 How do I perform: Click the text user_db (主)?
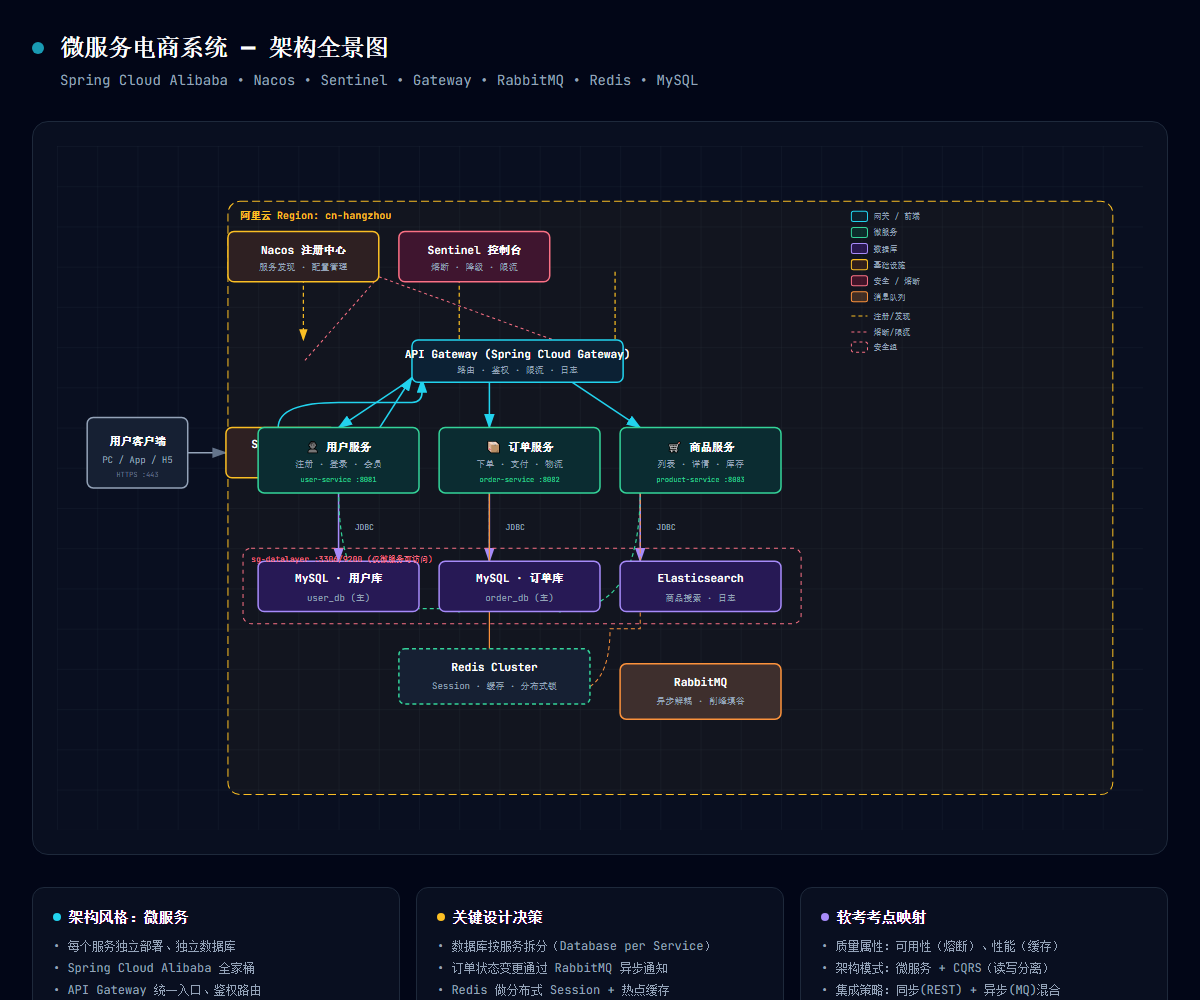(x=338, y=598)
